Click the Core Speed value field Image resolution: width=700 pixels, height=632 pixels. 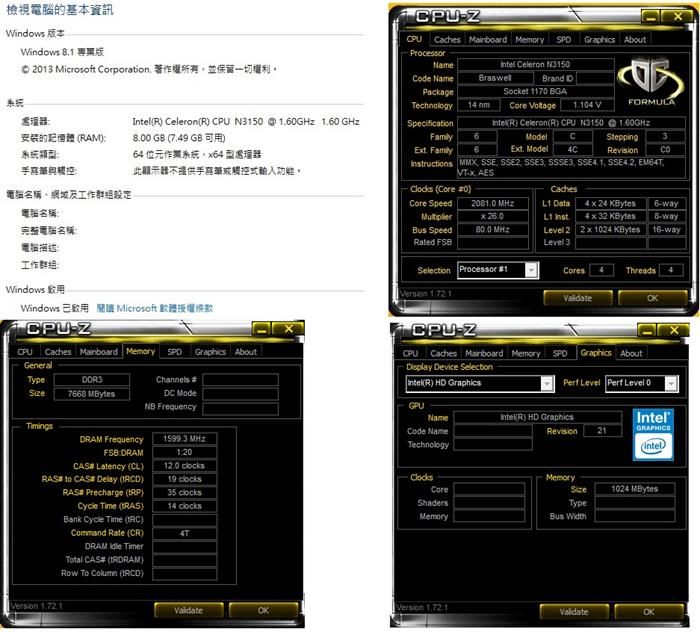click(x=491, y=203)
